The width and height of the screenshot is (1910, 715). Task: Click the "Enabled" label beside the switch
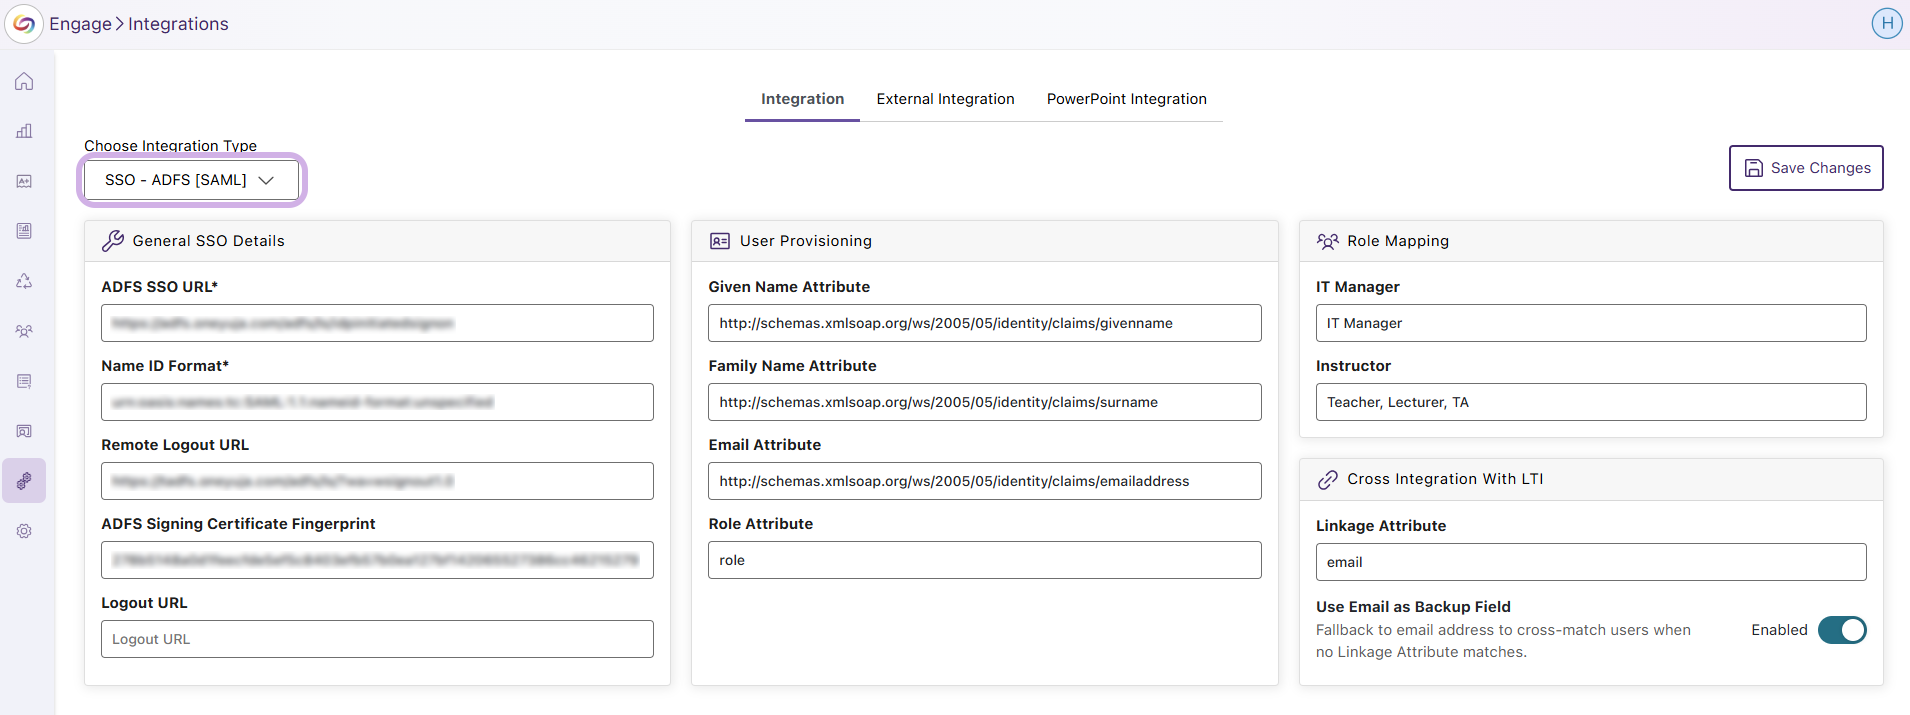(x=1779, y=630)
